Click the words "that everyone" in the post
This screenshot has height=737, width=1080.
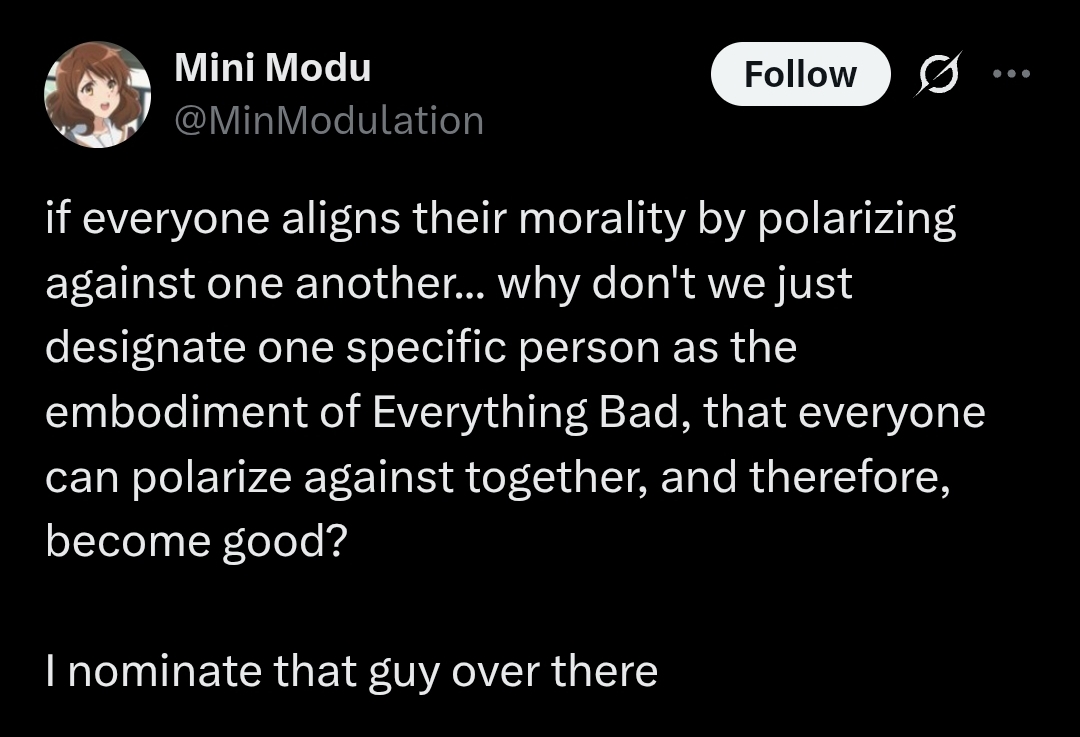[x=845, y=414]
